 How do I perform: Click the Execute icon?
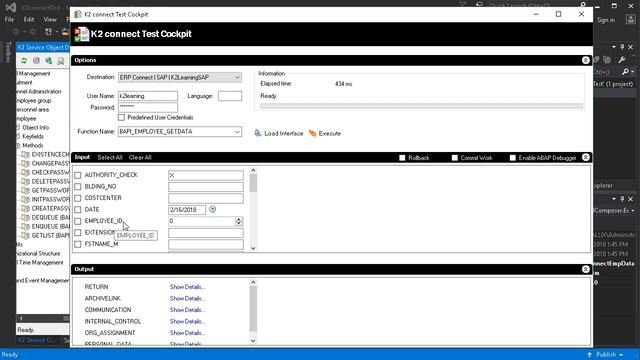(313, 133)
